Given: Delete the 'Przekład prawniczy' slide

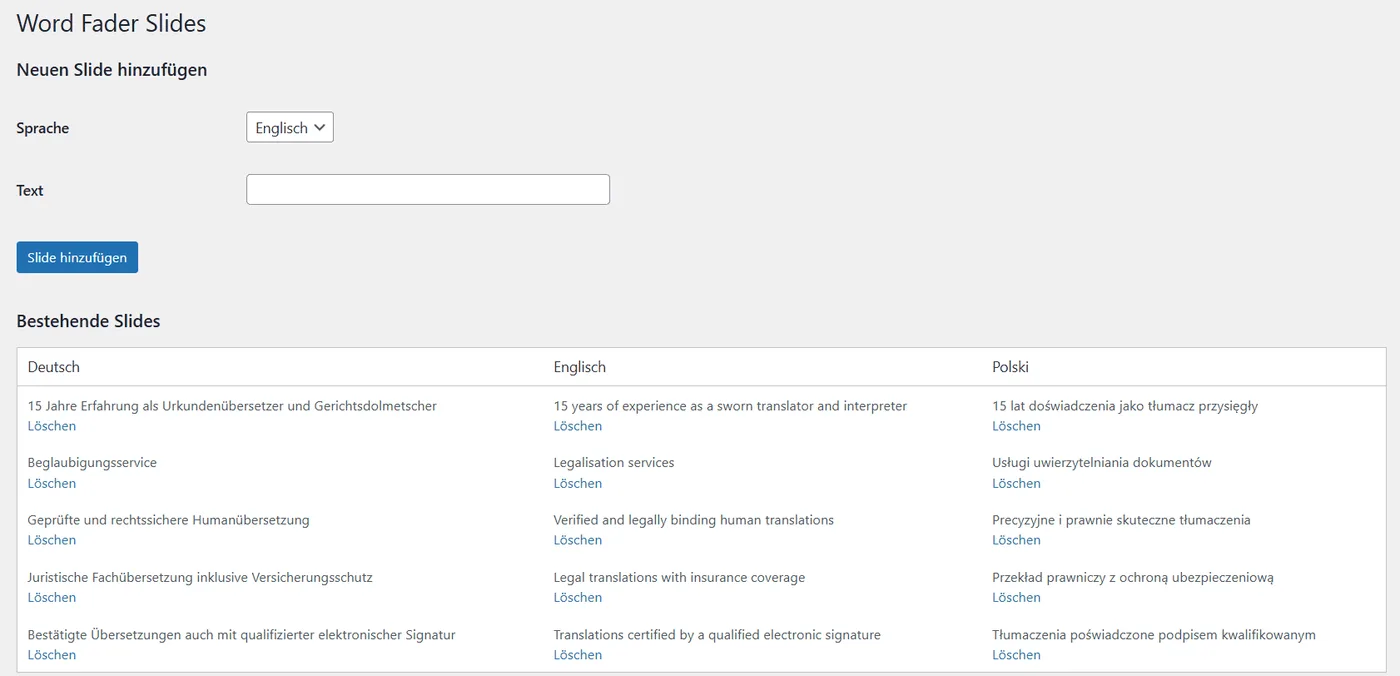Looking at the screenshot, I should pos(1016,597).
